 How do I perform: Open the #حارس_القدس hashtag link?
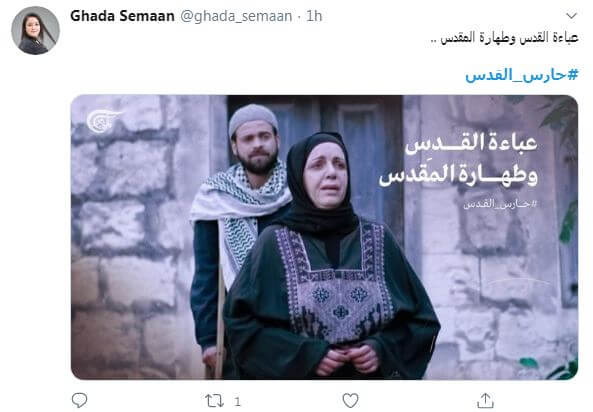(x=522, y=75)
